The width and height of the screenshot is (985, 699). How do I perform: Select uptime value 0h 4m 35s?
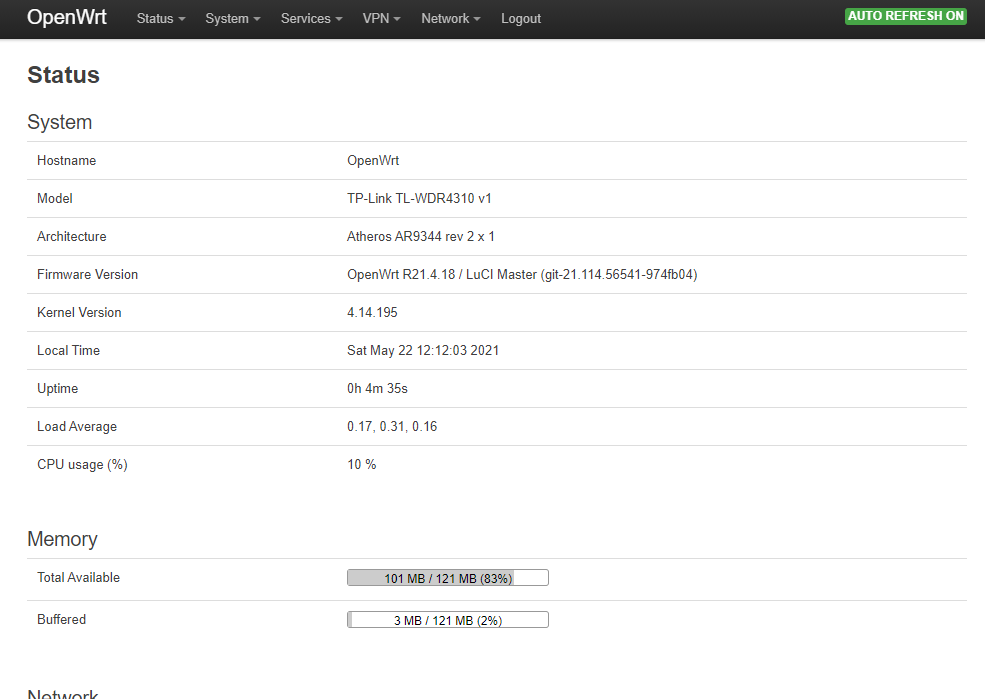pyautogui.click(x=378, y=389)
